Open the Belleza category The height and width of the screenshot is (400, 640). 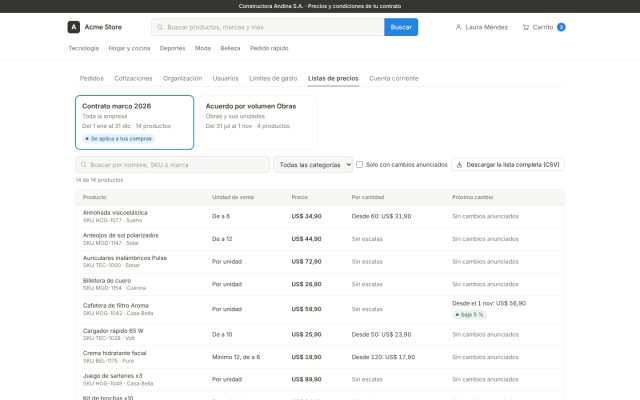[230, 48]
